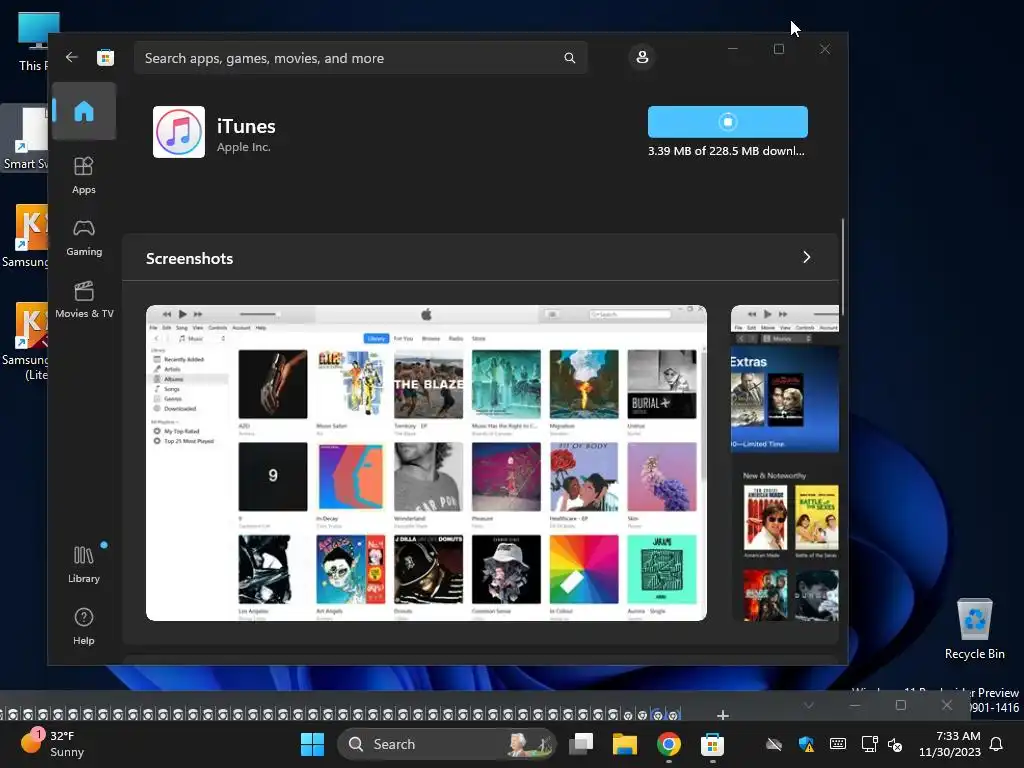The image size is (1024, 768).
Task: Expand the Screenshots section chevron
Action: click(x=807, y=257)
